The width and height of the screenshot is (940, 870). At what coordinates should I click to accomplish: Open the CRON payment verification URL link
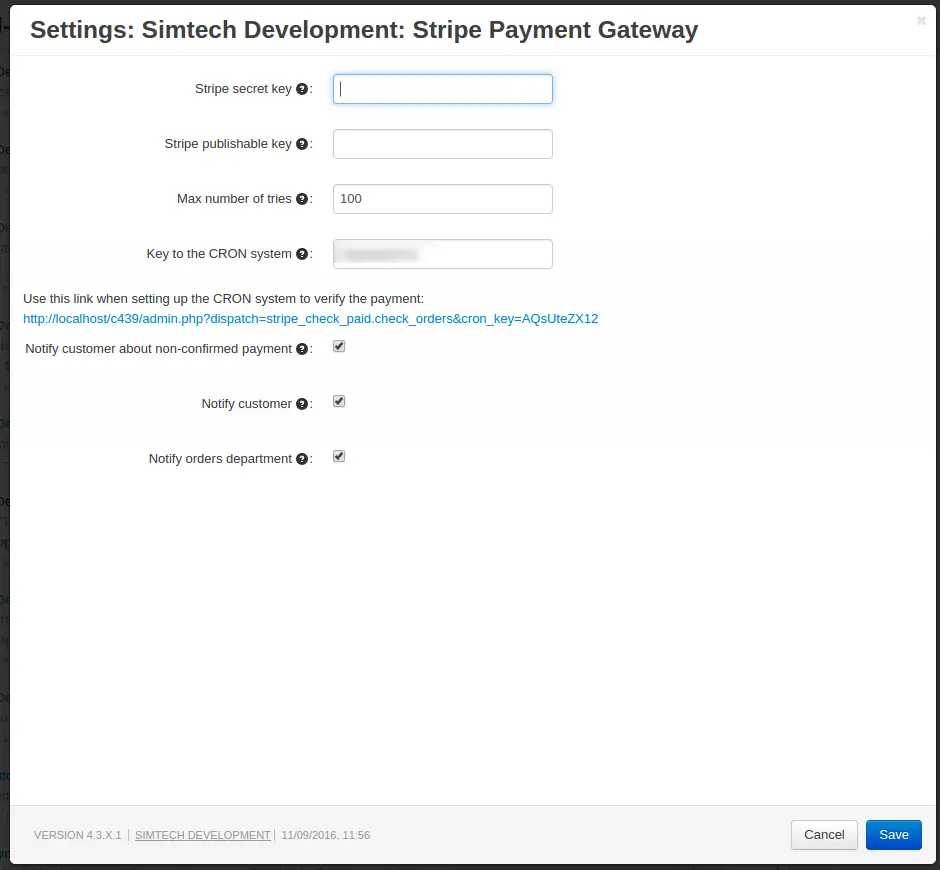[310, 319]
